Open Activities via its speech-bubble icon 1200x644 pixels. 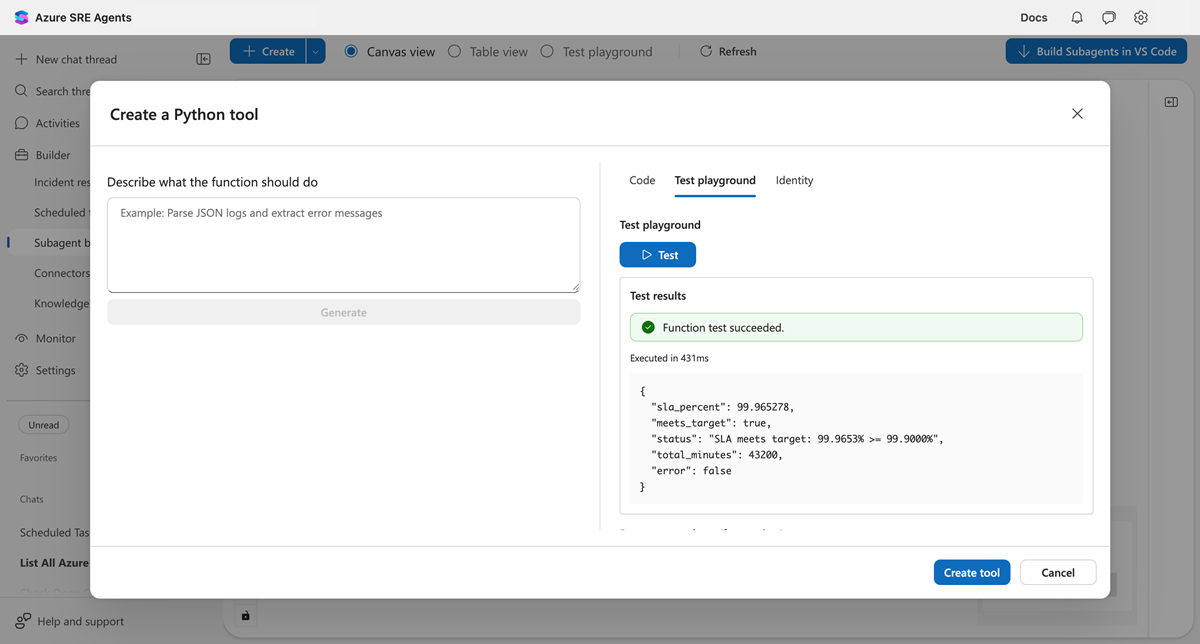(23, 122)
